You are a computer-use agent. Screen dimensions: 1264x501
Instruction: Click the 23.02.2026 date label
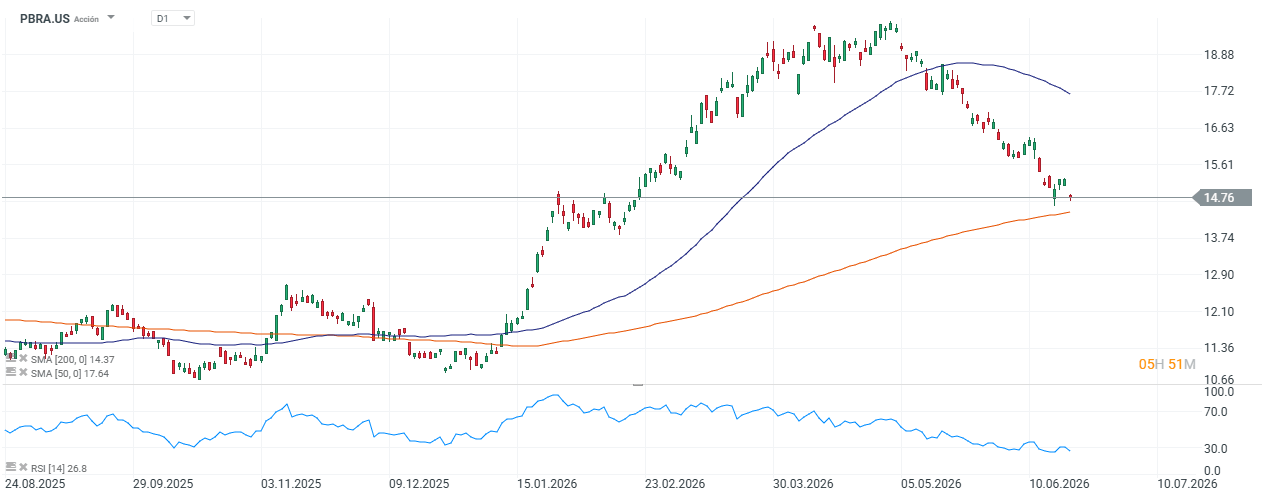tap(675, 483)
